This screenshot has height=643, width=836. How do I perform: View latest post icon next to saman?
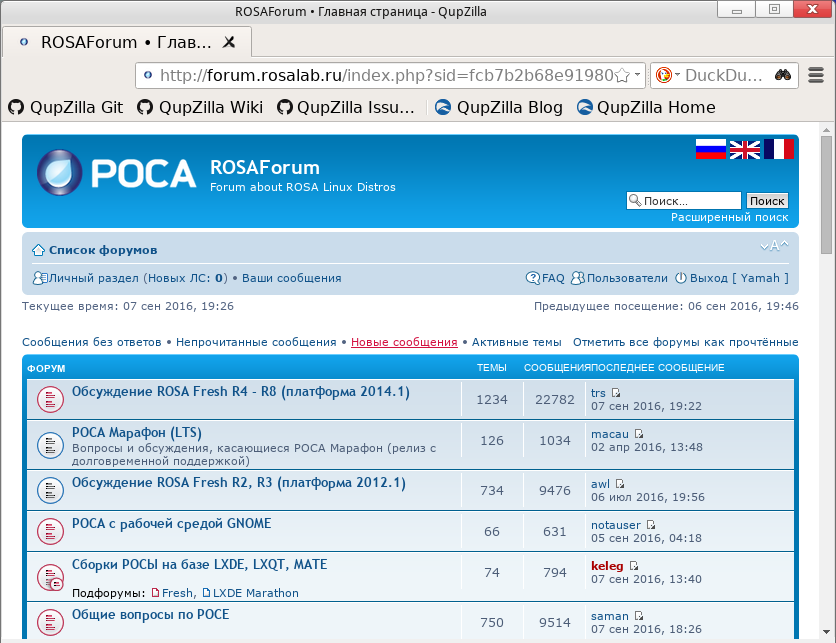pyautogui.click(x=639, y=616)
